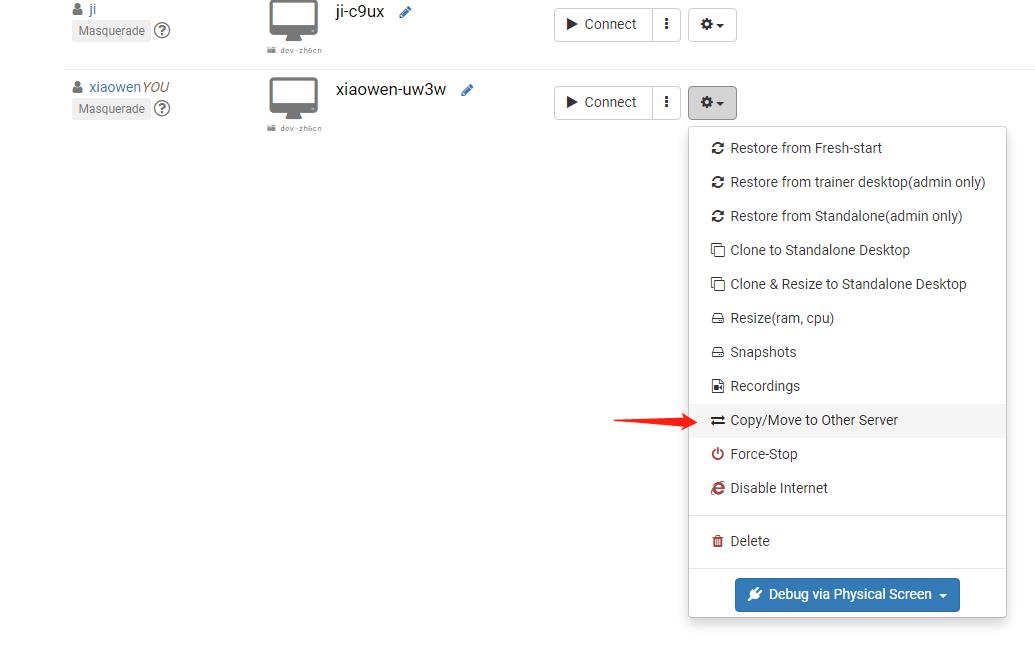
Task: Close the gear settings dropdown for xiaowen-uw3w
Action: pos(712,102)
